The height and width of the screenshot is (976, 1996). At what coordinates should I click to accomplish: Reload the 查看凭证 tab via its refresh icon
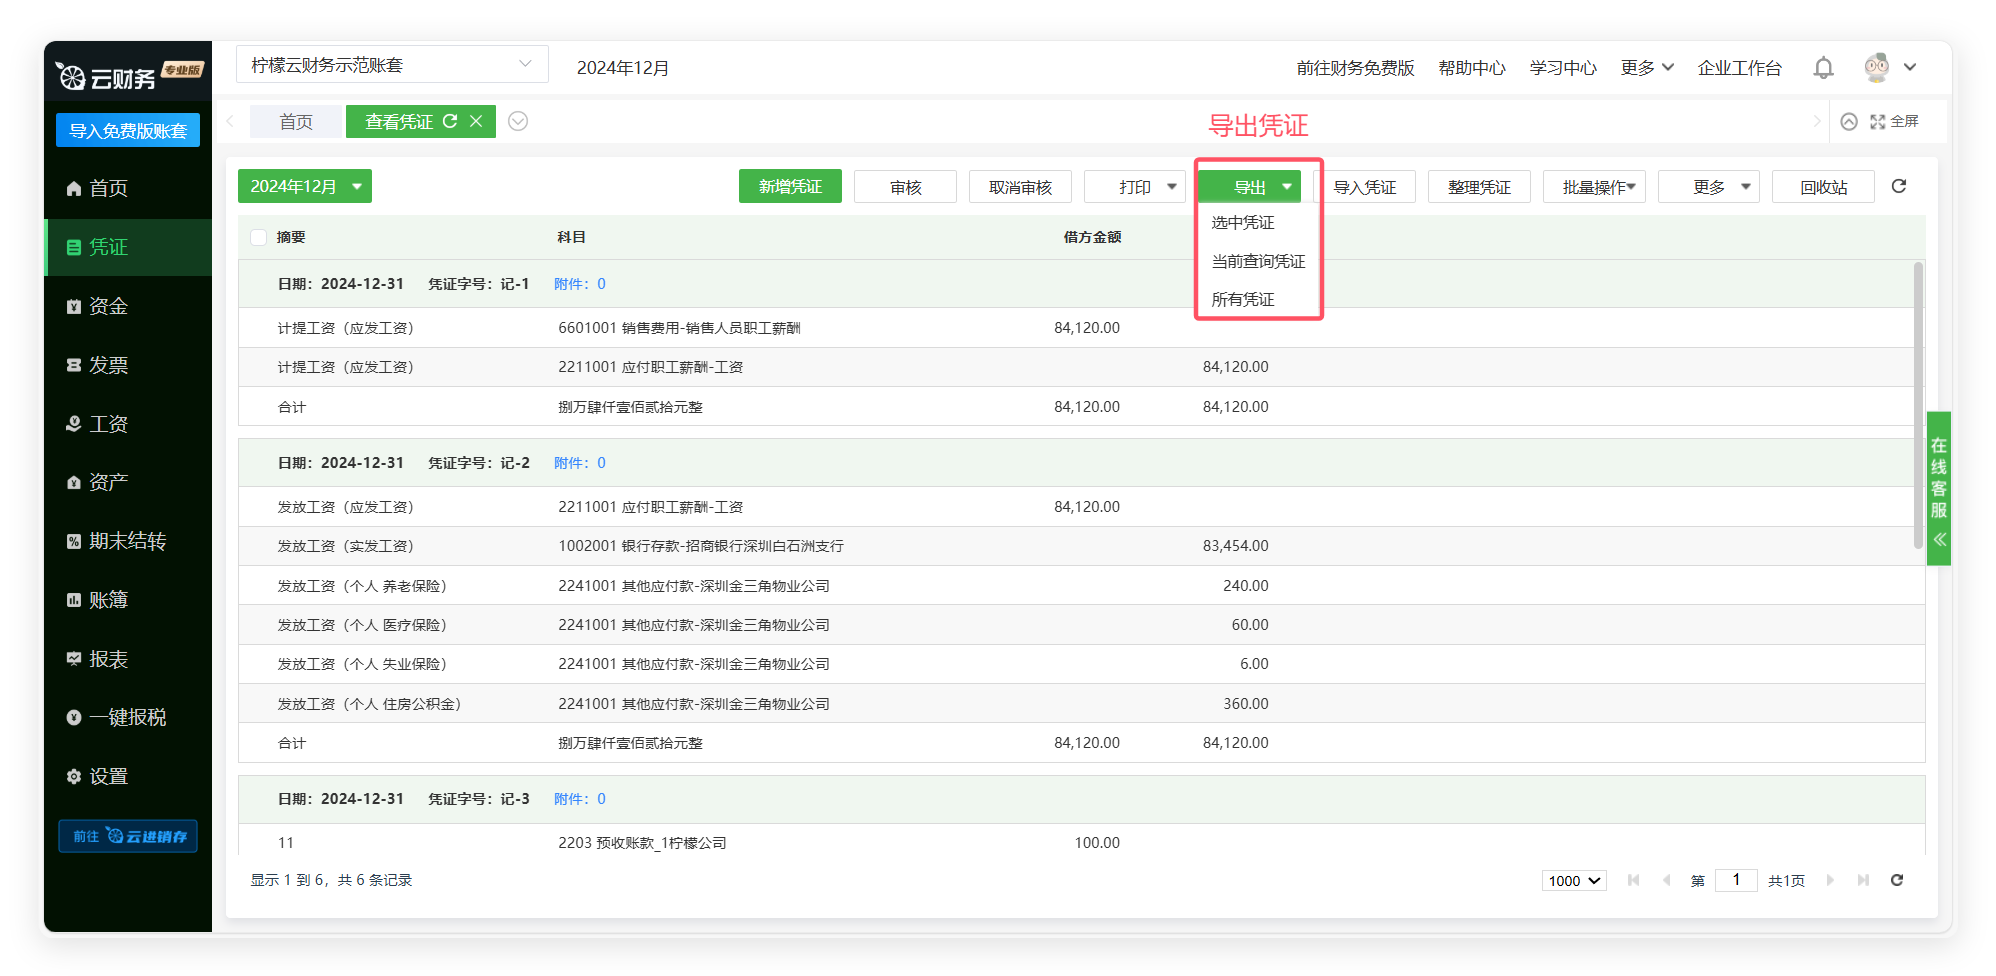pos(450,121)
